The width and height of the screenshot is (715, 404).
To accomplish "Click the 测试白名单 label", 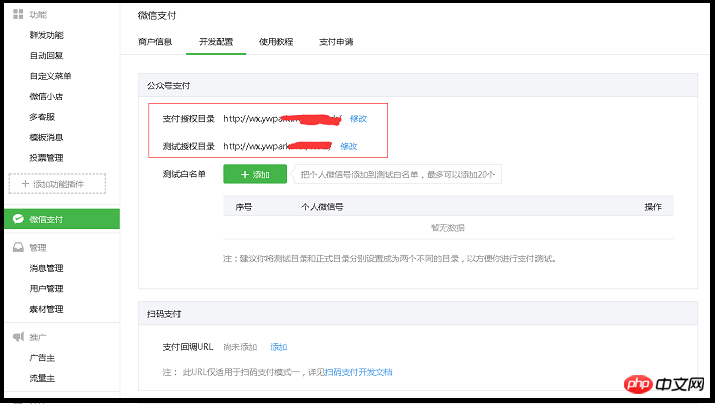I will click(184, 174).
